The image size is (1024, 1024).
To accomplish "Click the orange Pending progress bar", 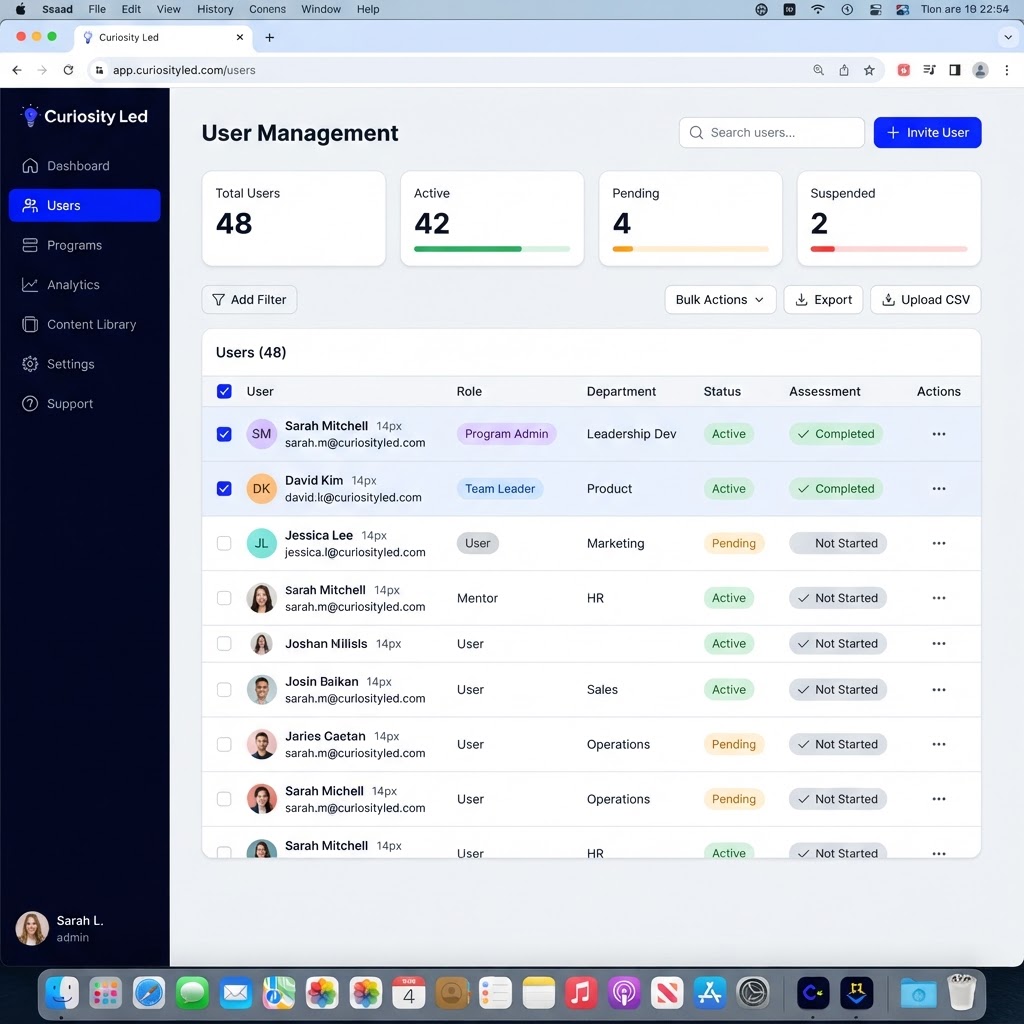I will coord(690,249).
